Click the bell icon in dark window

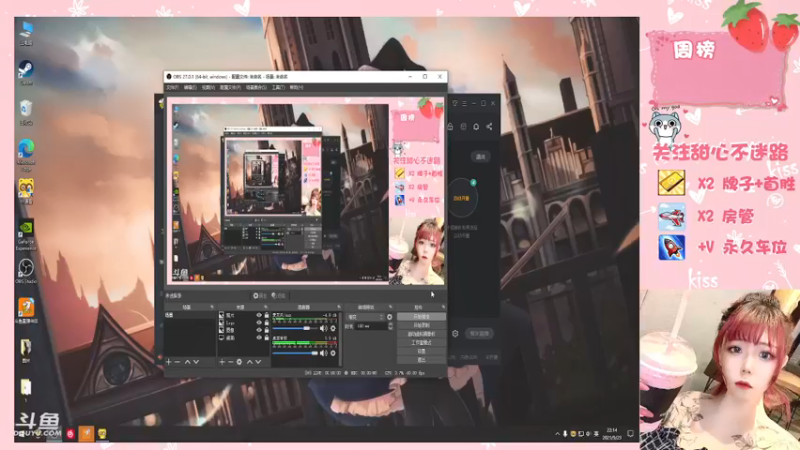[476, 127]
